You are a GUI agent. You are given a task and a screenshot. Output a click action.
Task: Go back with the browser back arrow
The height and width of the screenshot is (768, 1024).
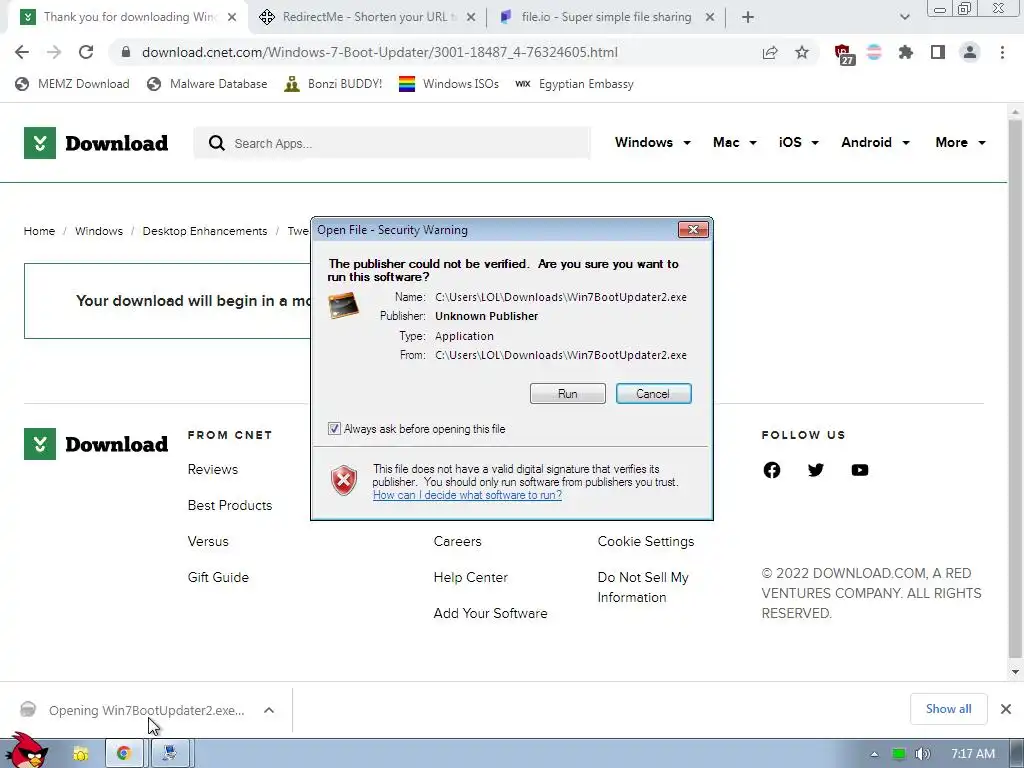[x=22, y=52]
